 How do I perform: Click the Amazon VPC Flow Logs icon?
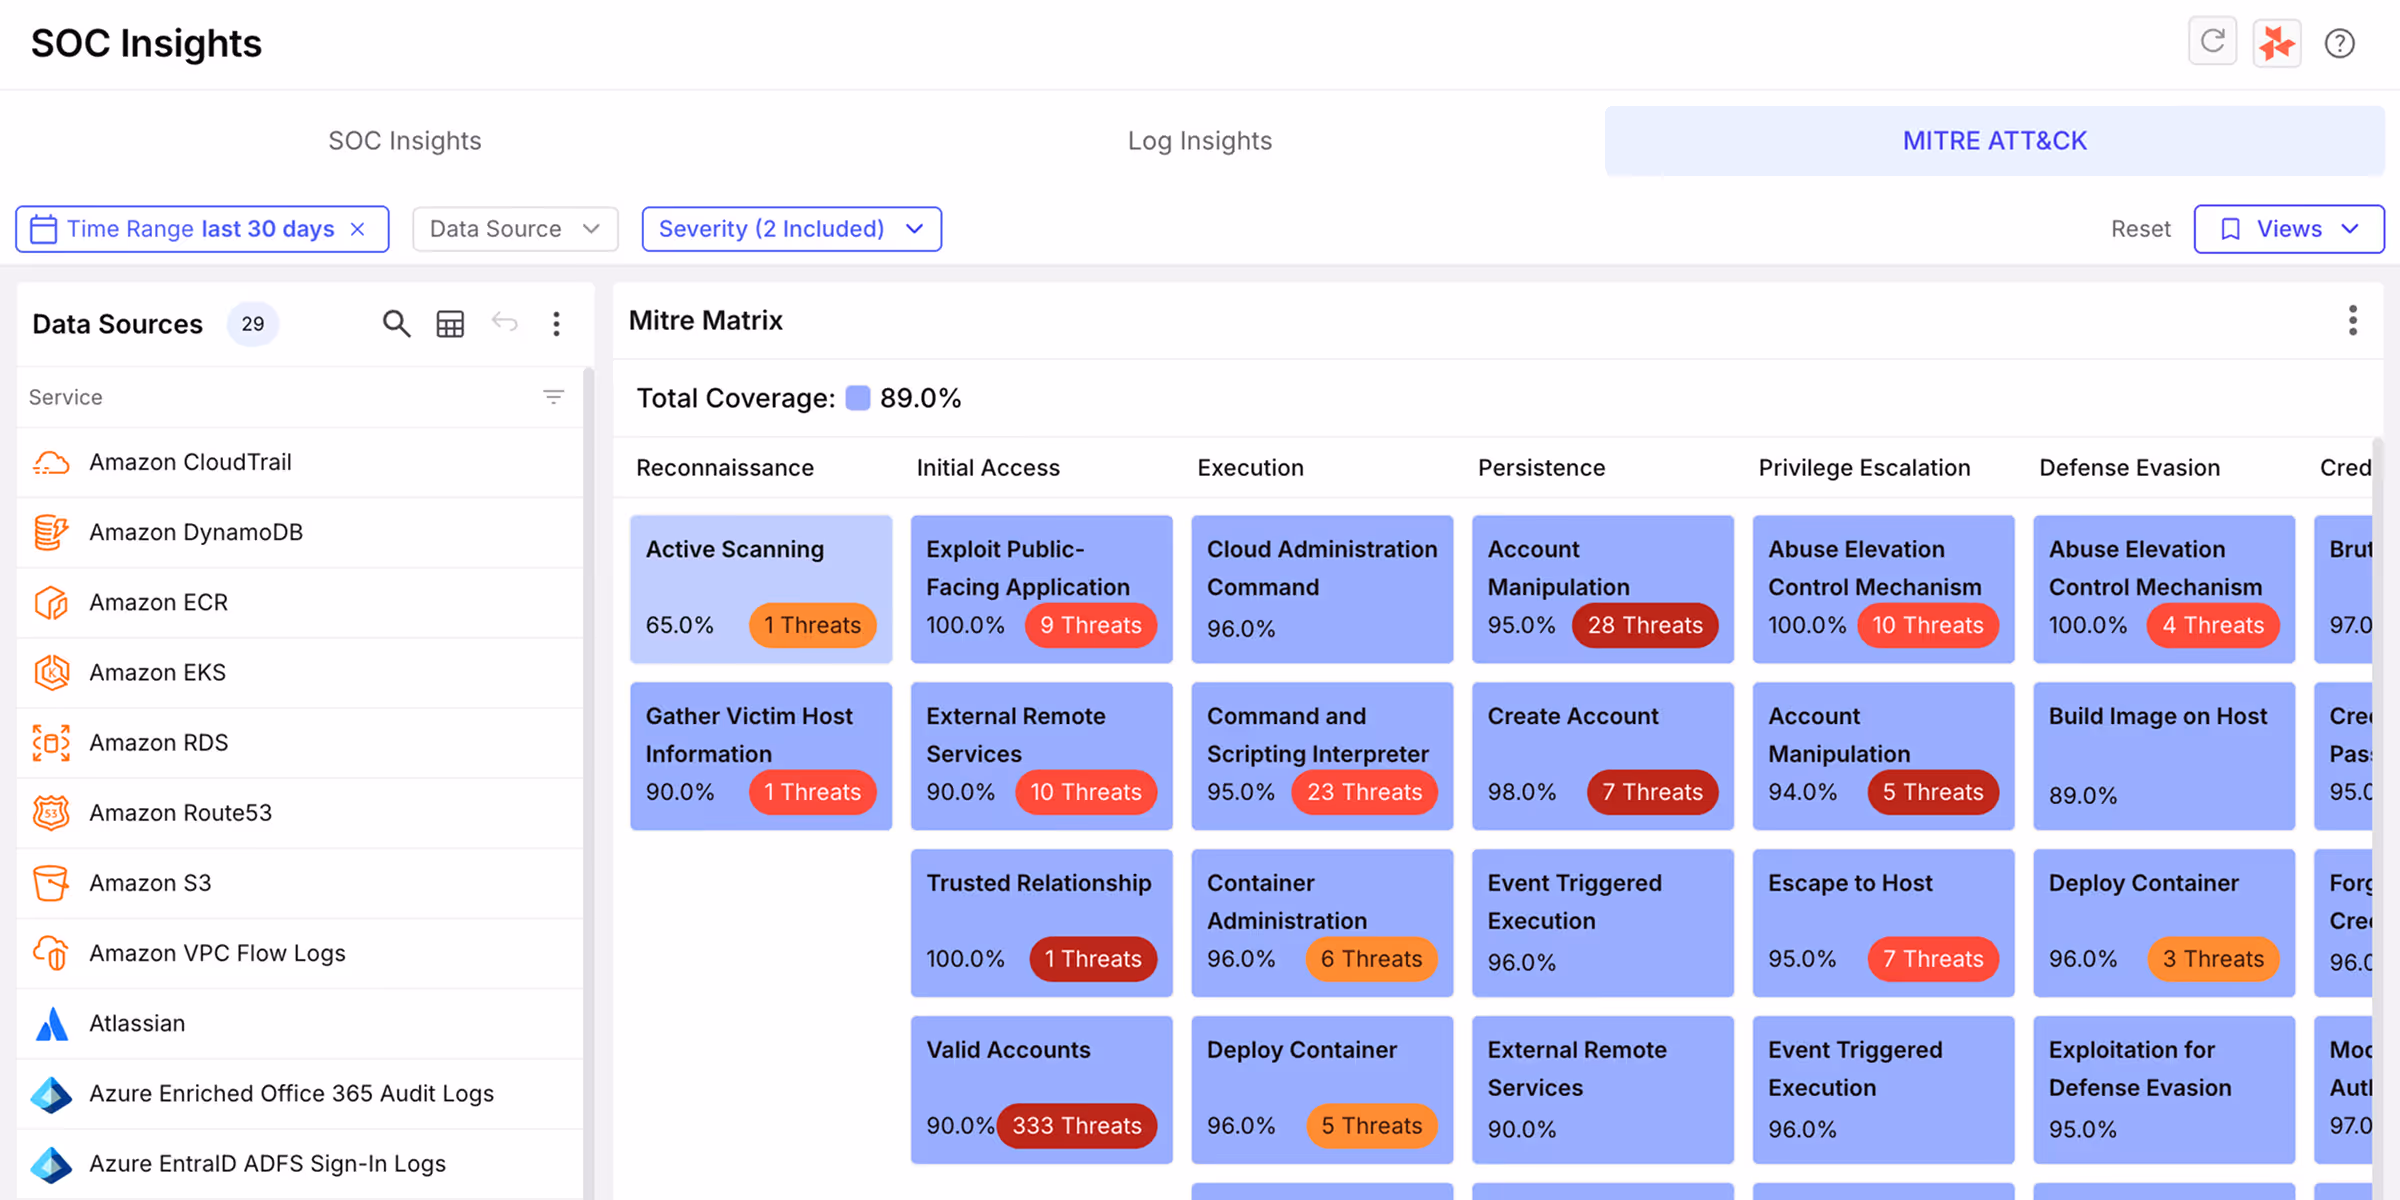click(51, 953)
